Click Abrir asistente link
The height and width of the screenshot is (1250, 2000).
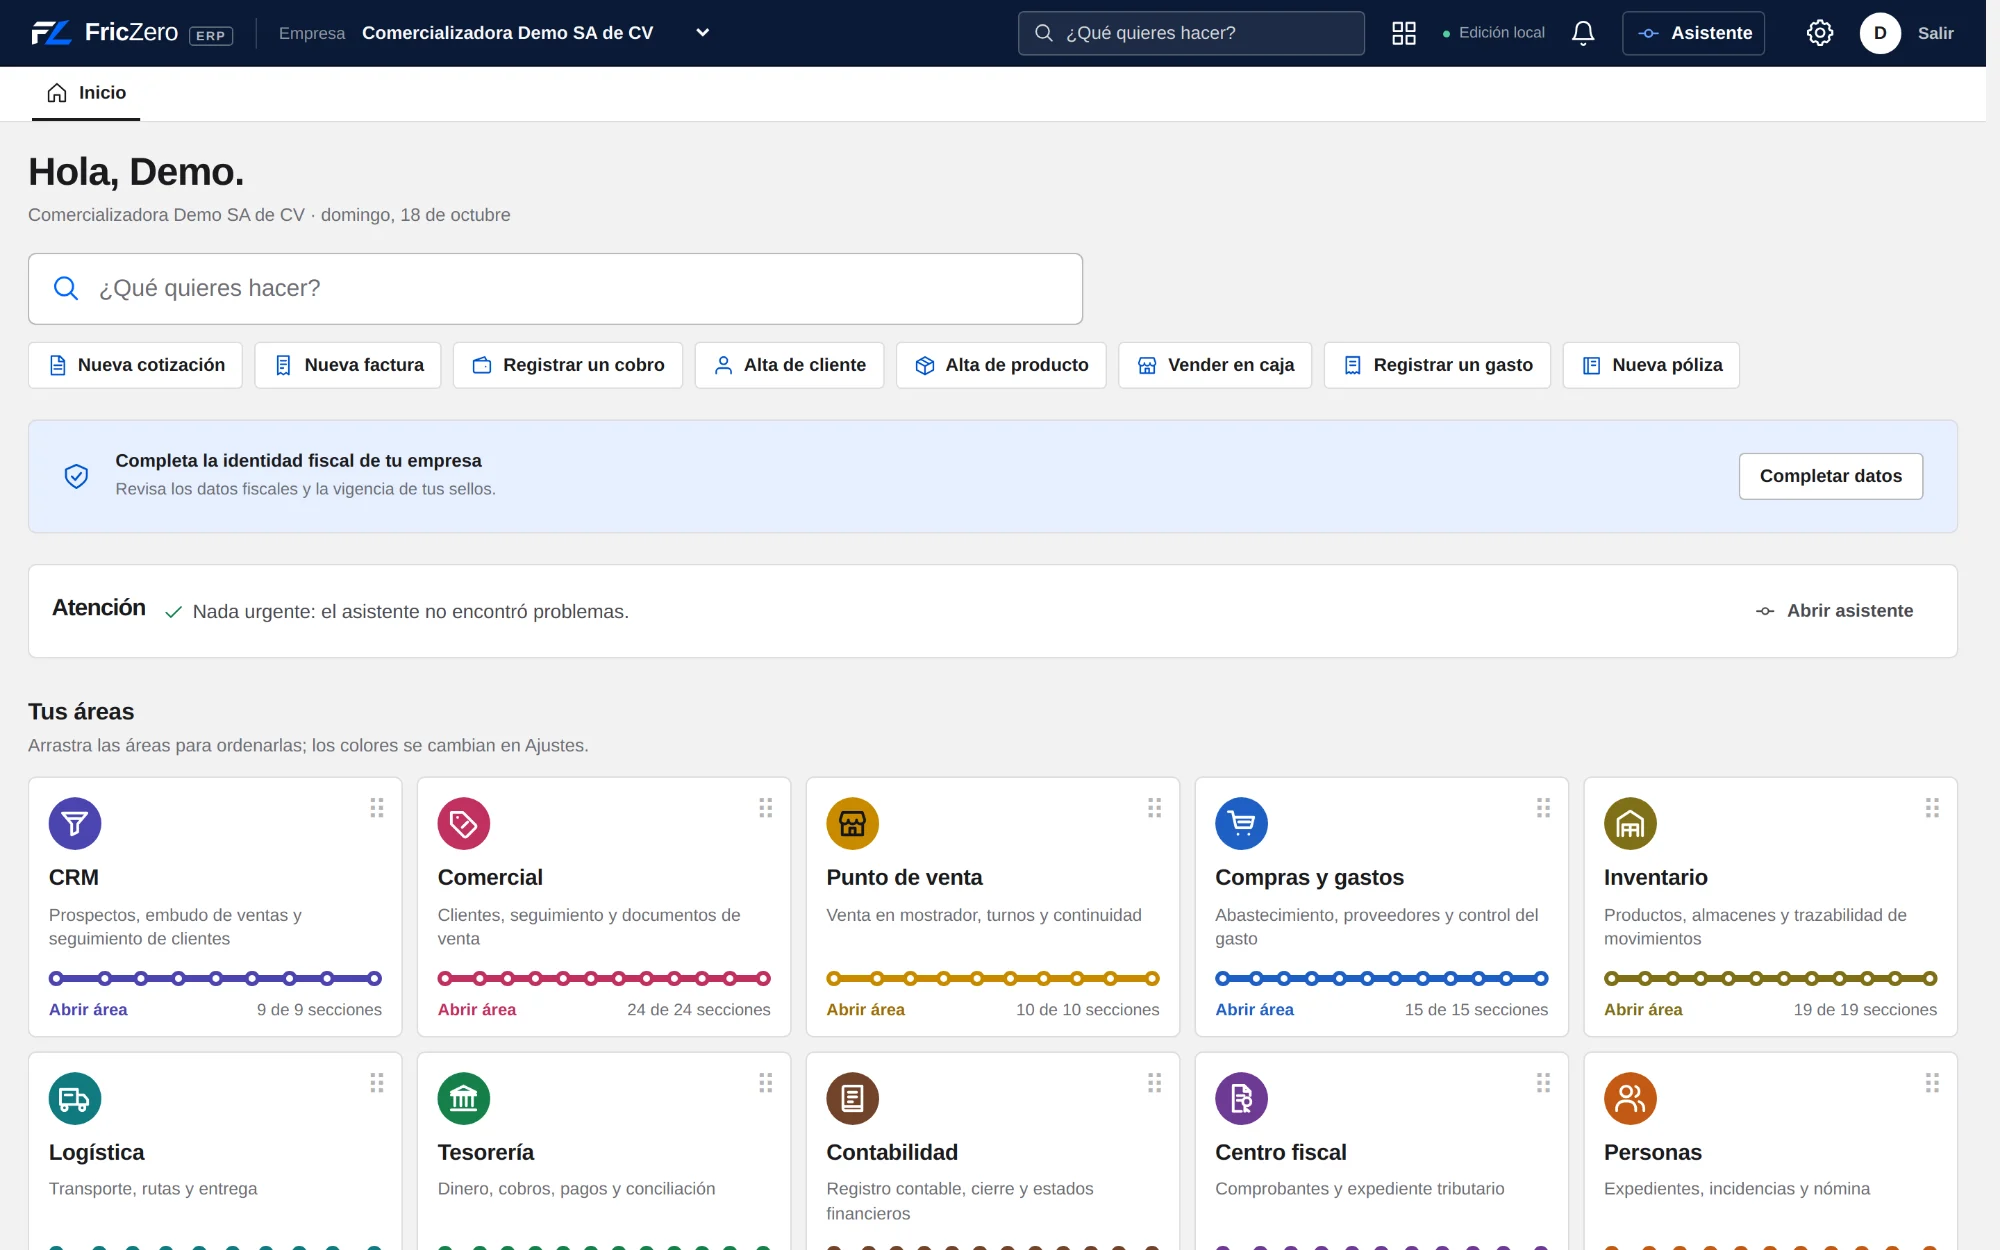coord(1835,611)
